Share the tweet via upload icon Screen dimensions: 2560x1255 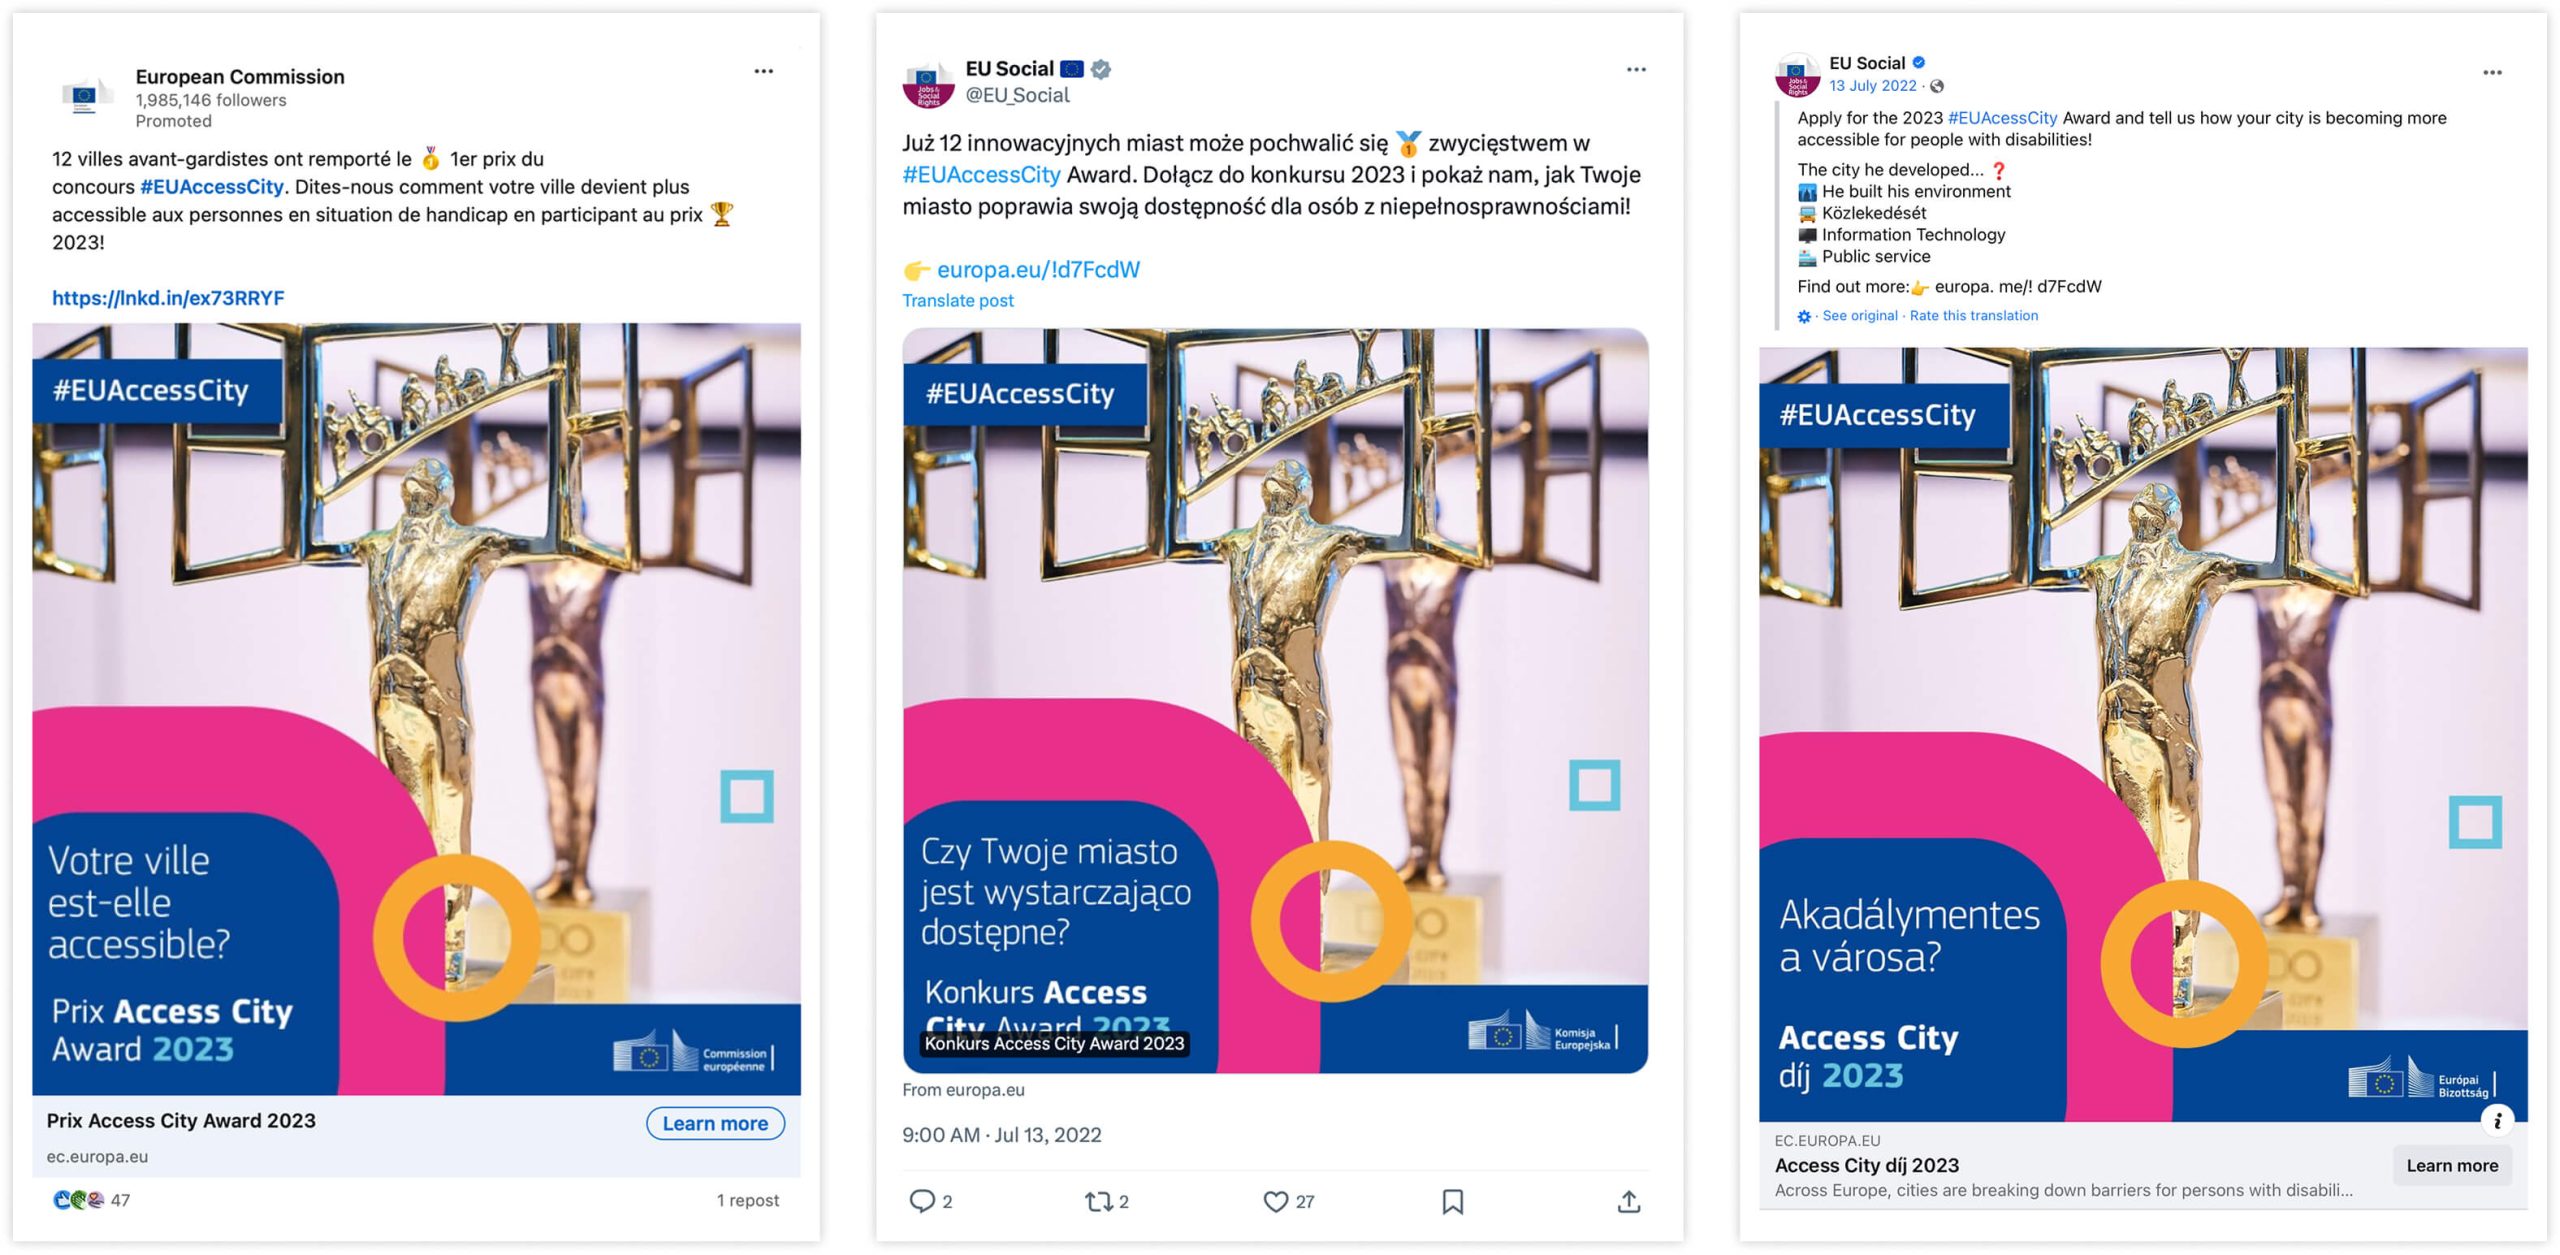click(1629, 1201)
